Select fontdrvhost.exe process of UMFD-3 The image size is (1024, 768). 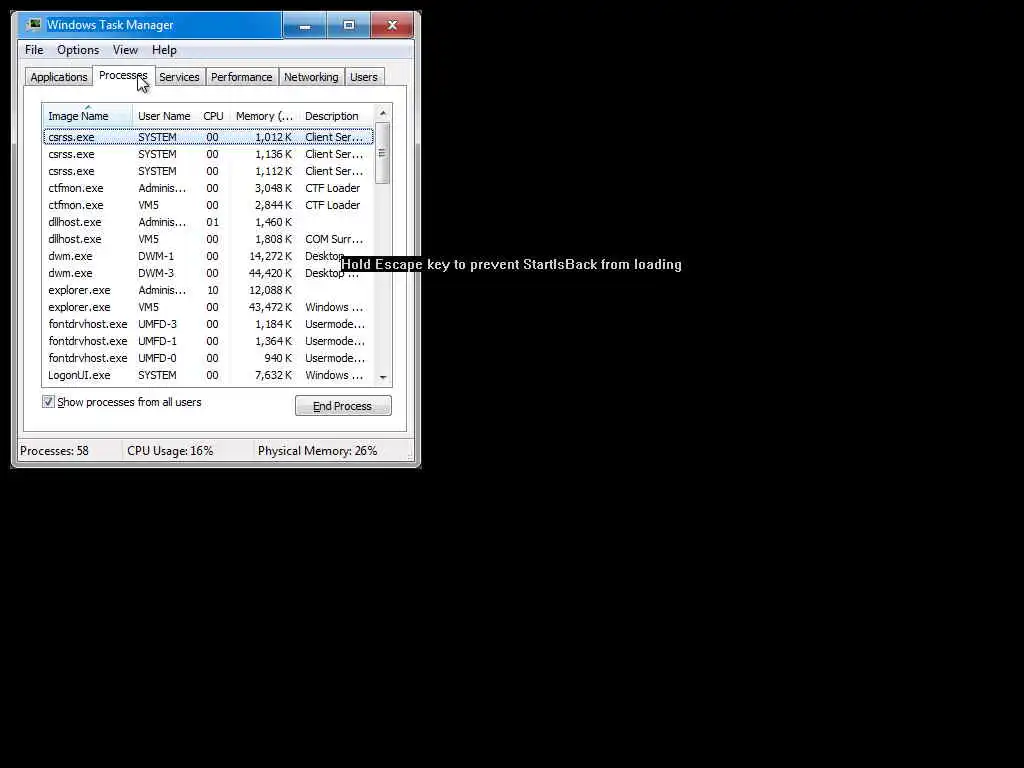[x=208, y=324]
